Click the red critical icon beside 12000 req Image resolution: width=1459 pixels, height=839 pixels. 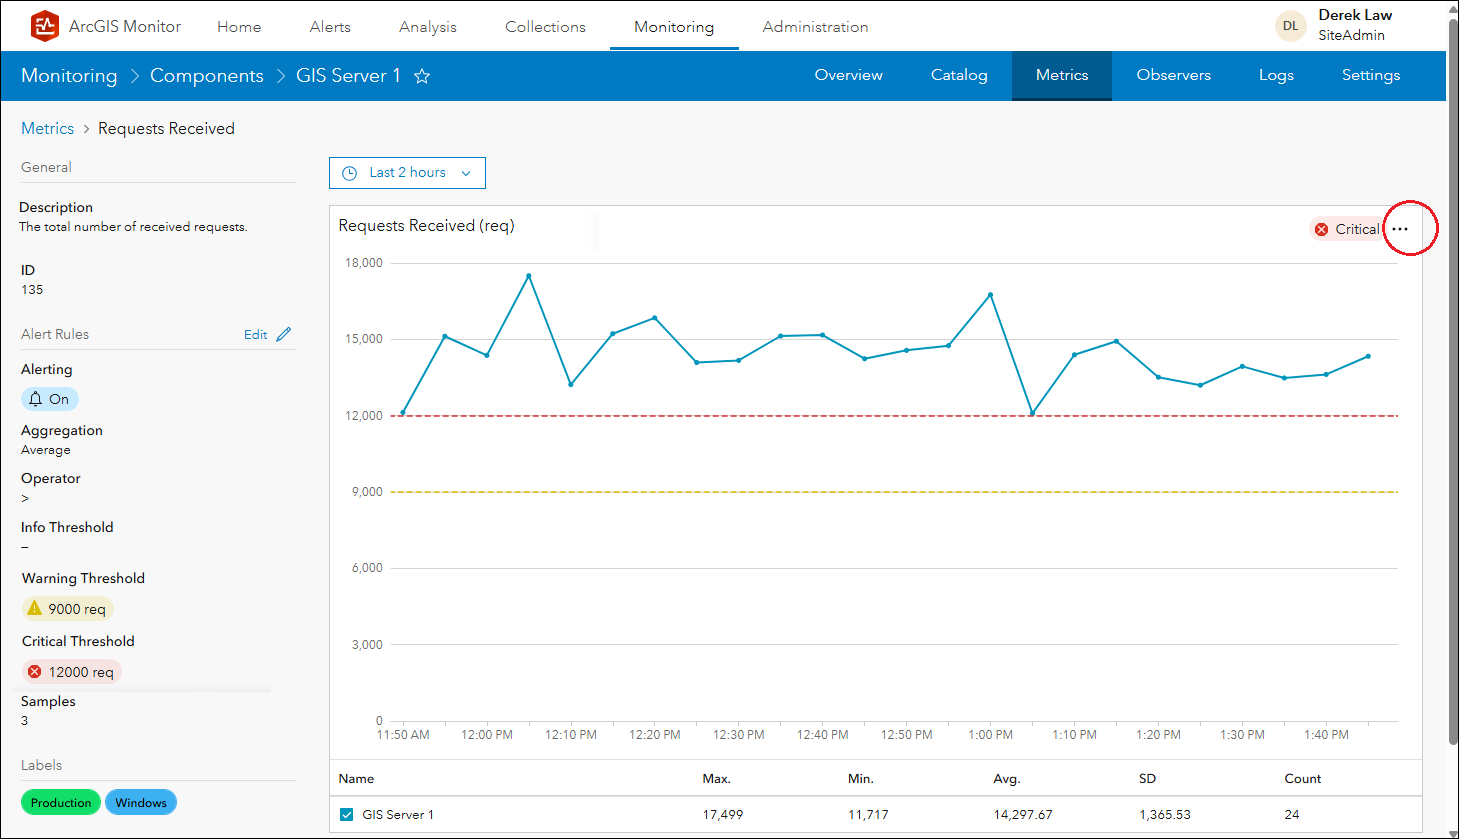[35, 672]
